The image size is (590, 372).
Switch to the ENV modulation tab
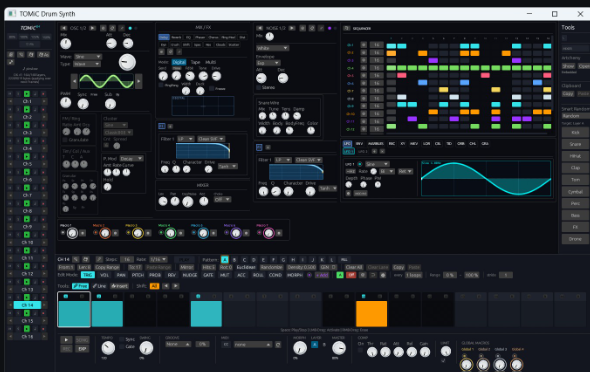359,144
